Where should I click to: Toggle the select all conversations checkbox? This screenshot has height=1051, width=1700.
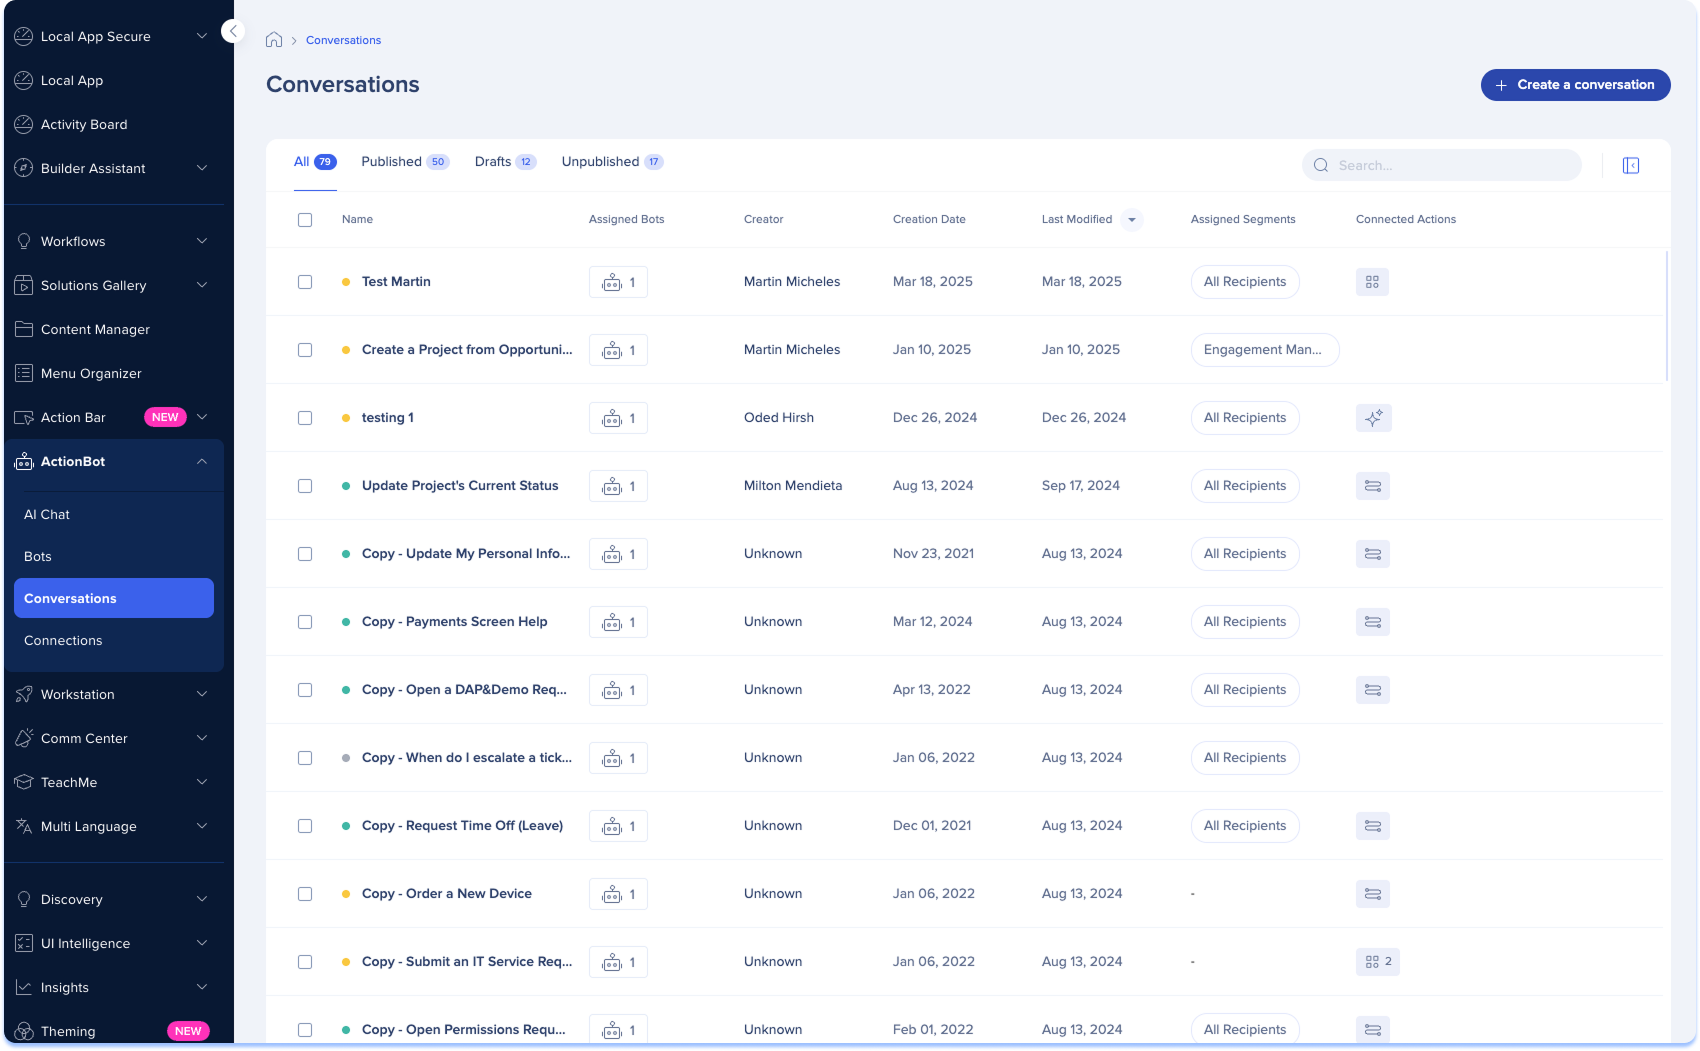(305, 220)
